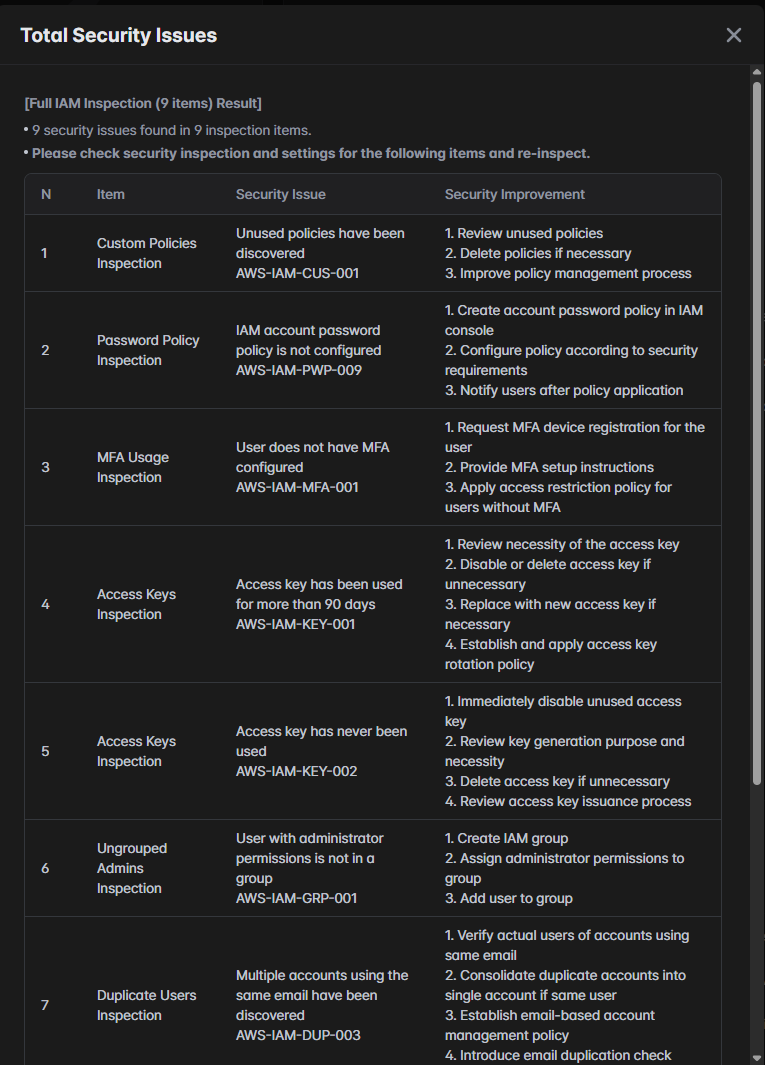Select the MFA Usage Inspection item
Viewport: 765px width, 1065px height.
(133, 467)
